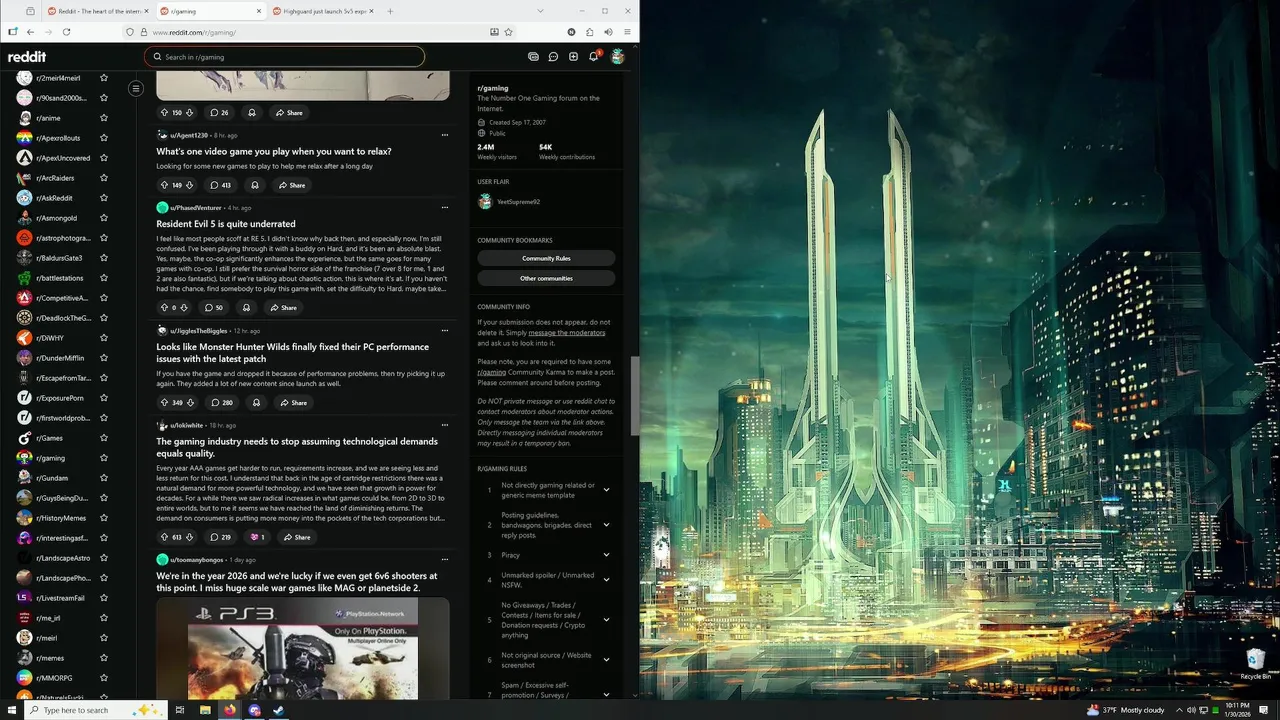Image resolution: width=1280 pixels, height=720 pixels.
Task: Click the browser address bar URL
Action: (x=195, y=32)
